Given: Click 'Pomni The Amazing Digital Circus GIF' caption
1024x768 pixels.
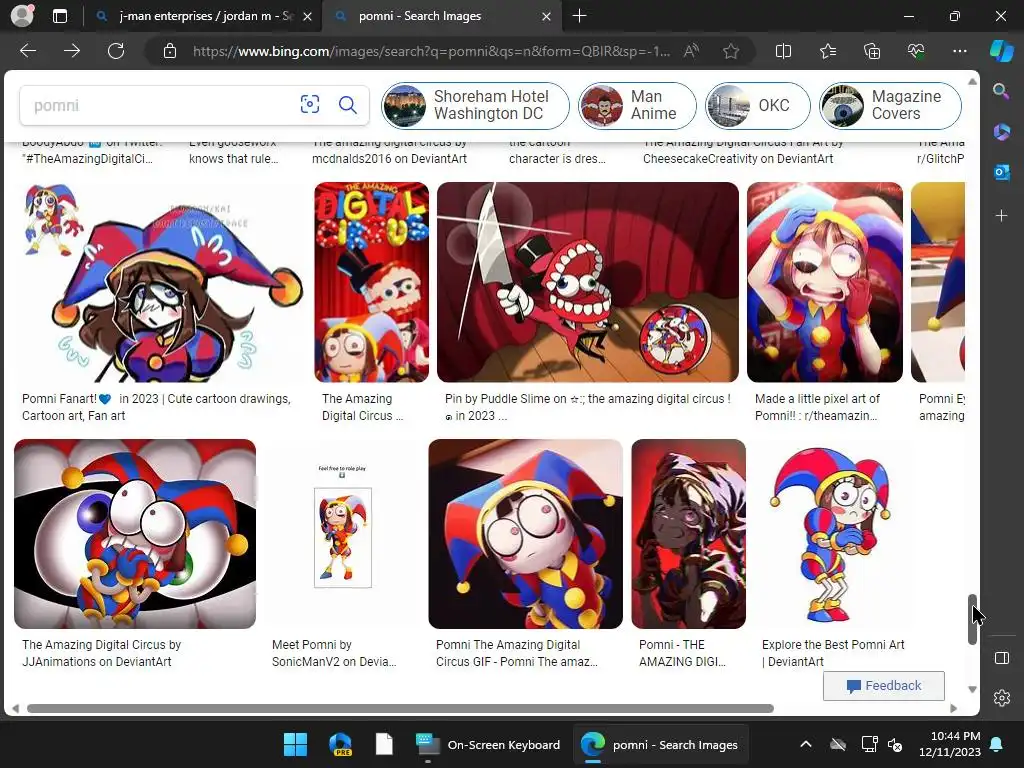Looking at the screenshot, I should tap(517, 653).
